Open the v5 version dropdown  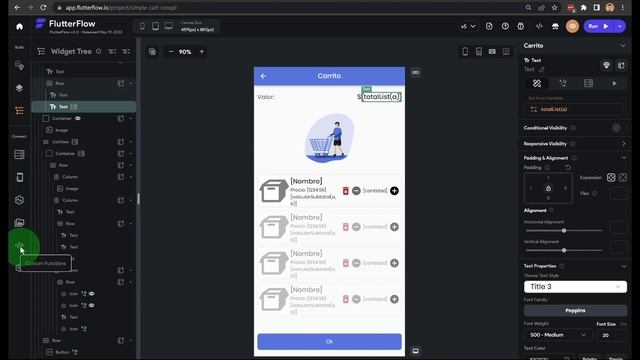[468, 26]
